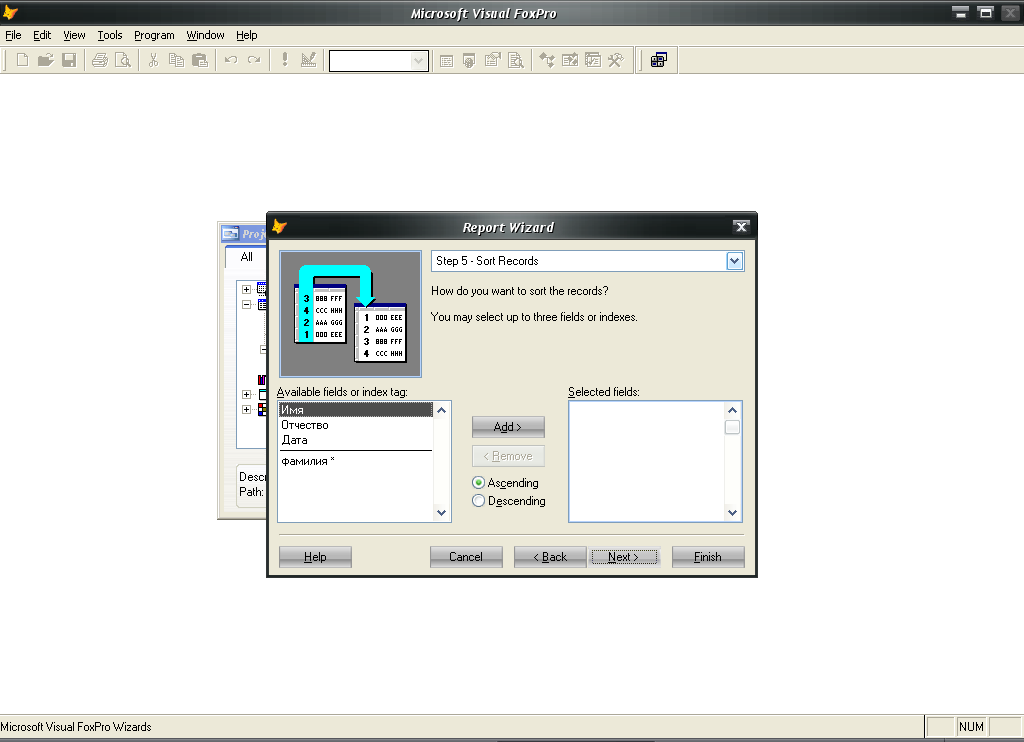1024x742 pixels.
Task: Click the disabled < Remove button
Action: point(508,456)
